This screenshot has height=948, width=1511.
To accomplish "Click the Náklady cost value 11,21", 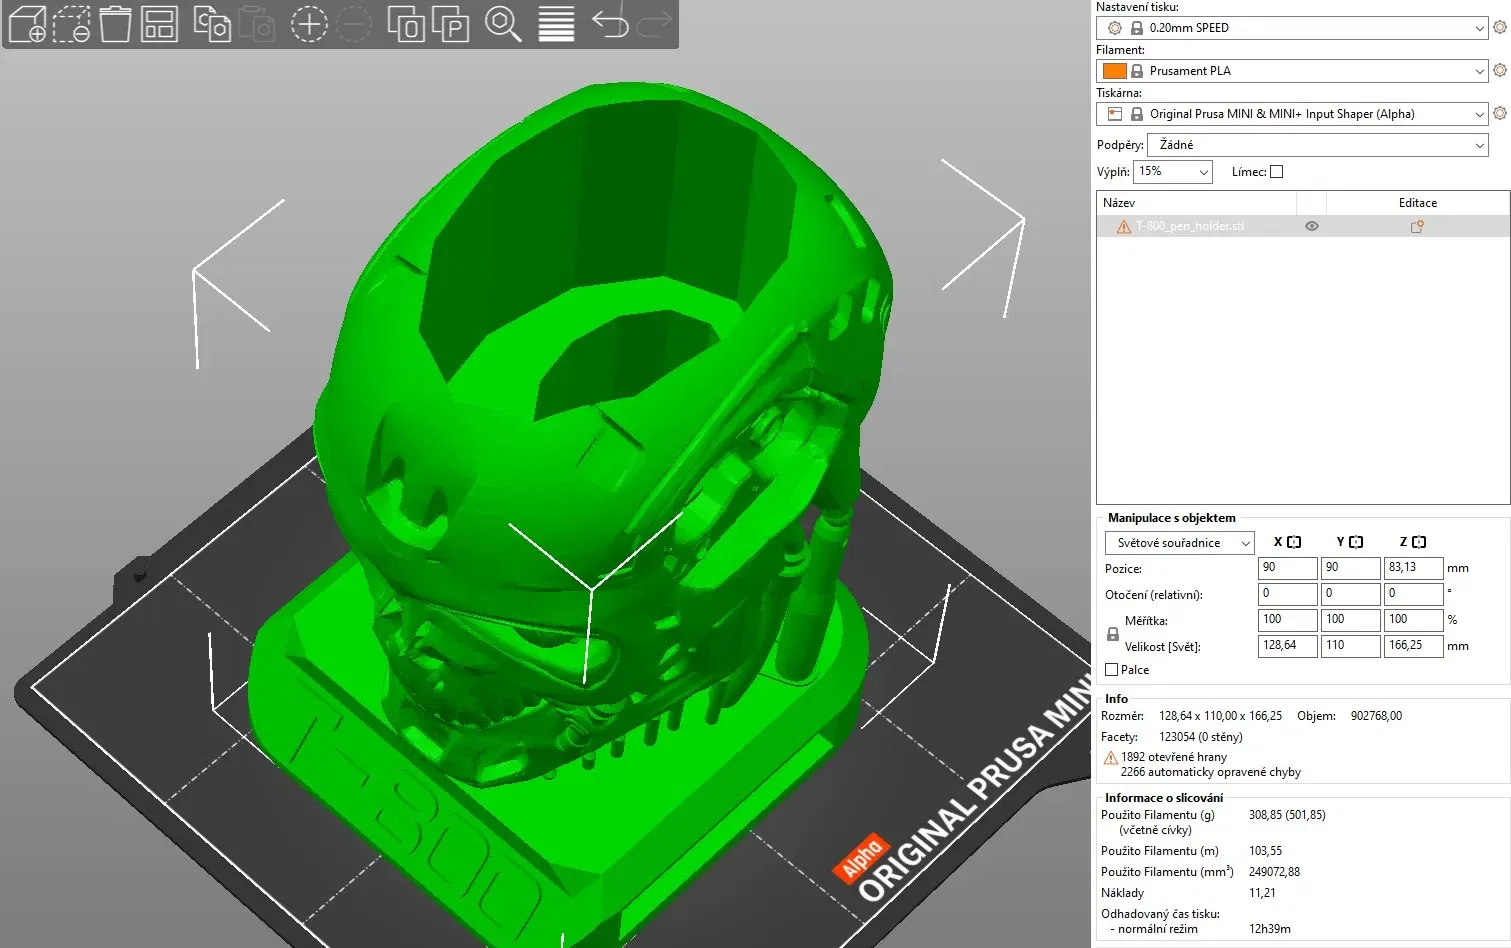I will [1262, 893].
